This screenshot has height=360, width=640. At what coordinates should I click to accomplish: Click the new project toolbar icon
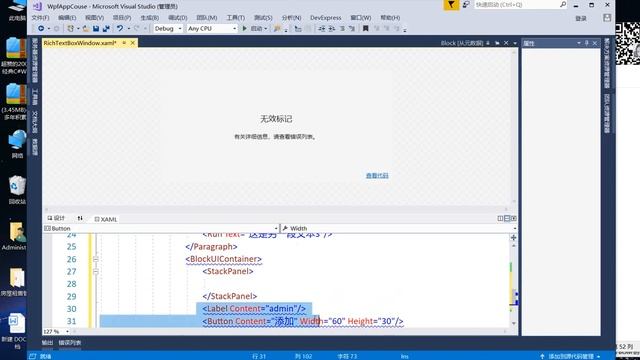[x=70, y=29]
